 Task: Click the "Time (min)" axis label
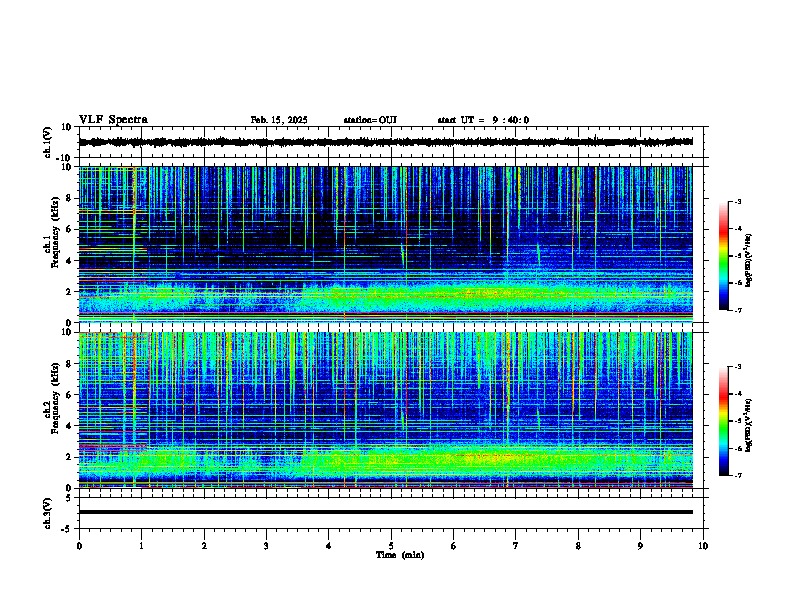[x=400, y=555]
